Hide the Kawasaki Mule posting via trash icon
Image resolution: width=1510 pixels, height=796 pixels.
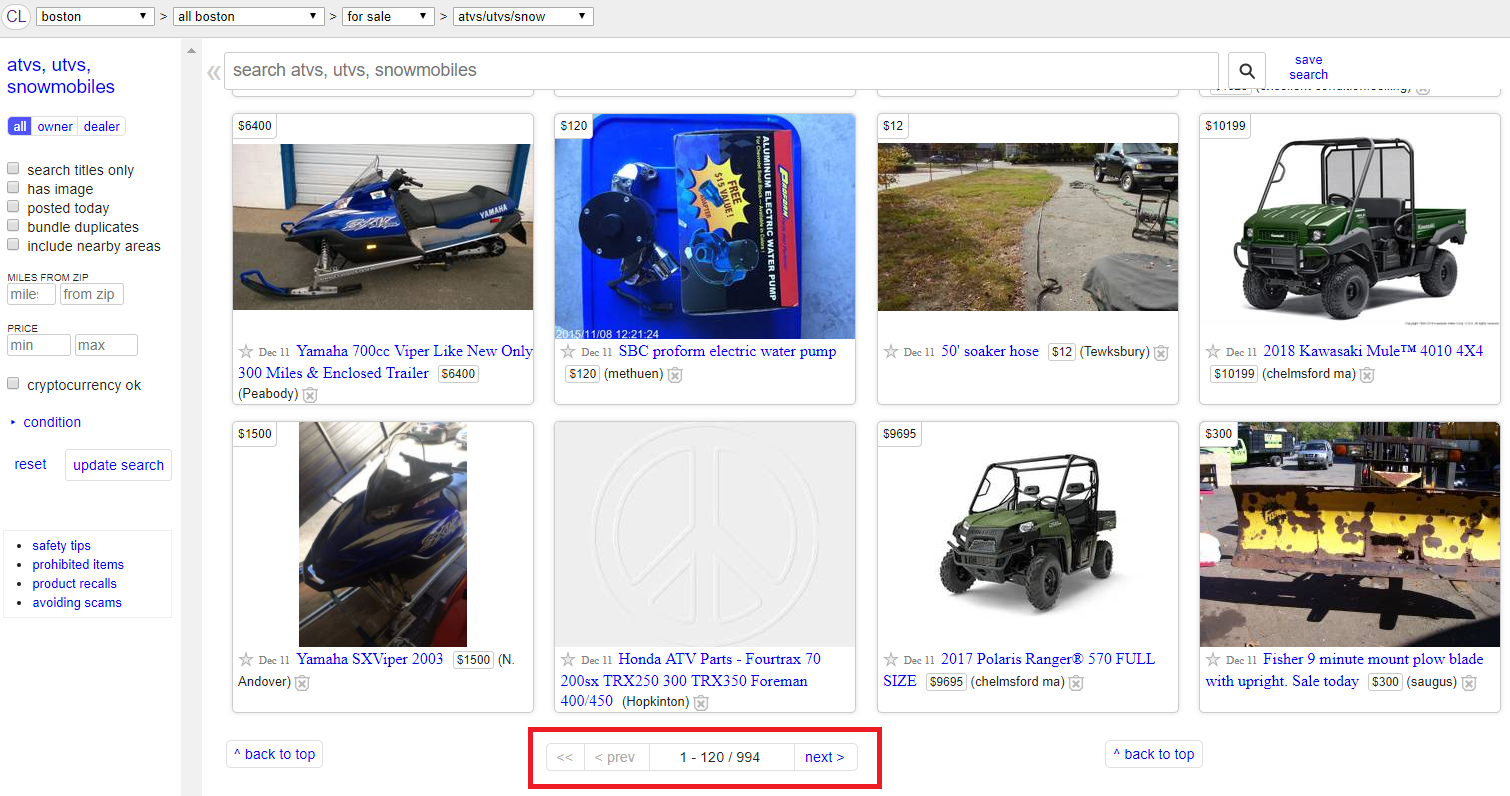point(1367,374)
